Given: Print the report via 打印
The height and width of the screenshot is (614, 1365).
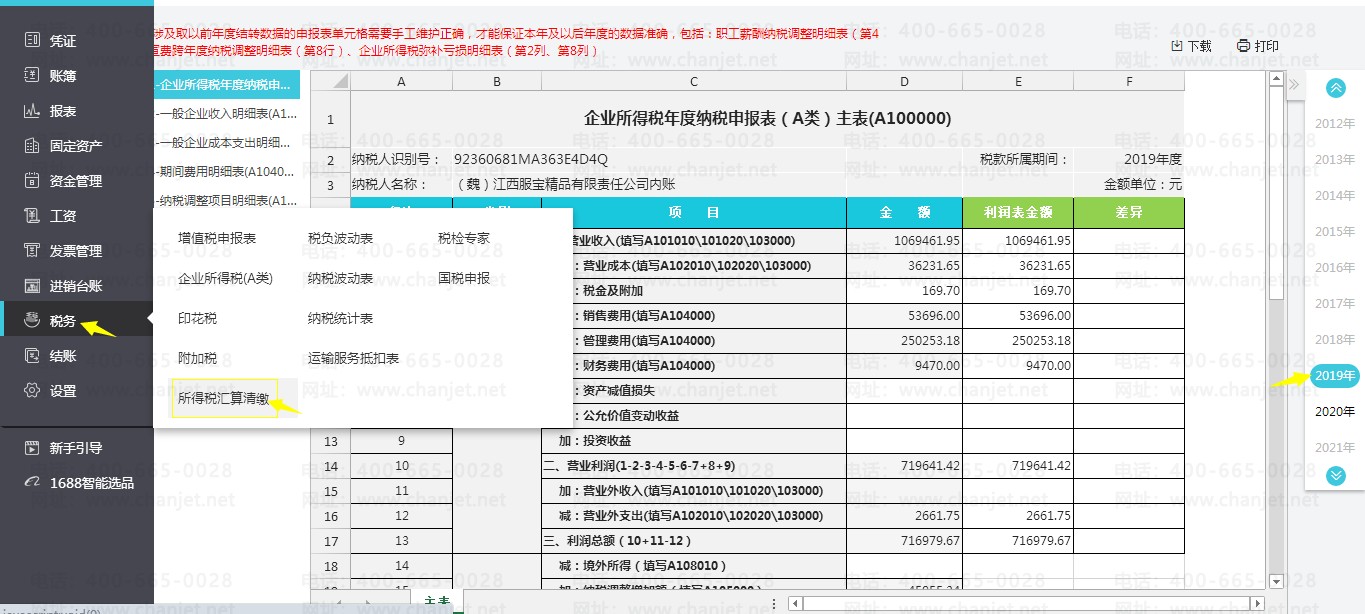Looking at the screenshot, I should [1258, 46].
